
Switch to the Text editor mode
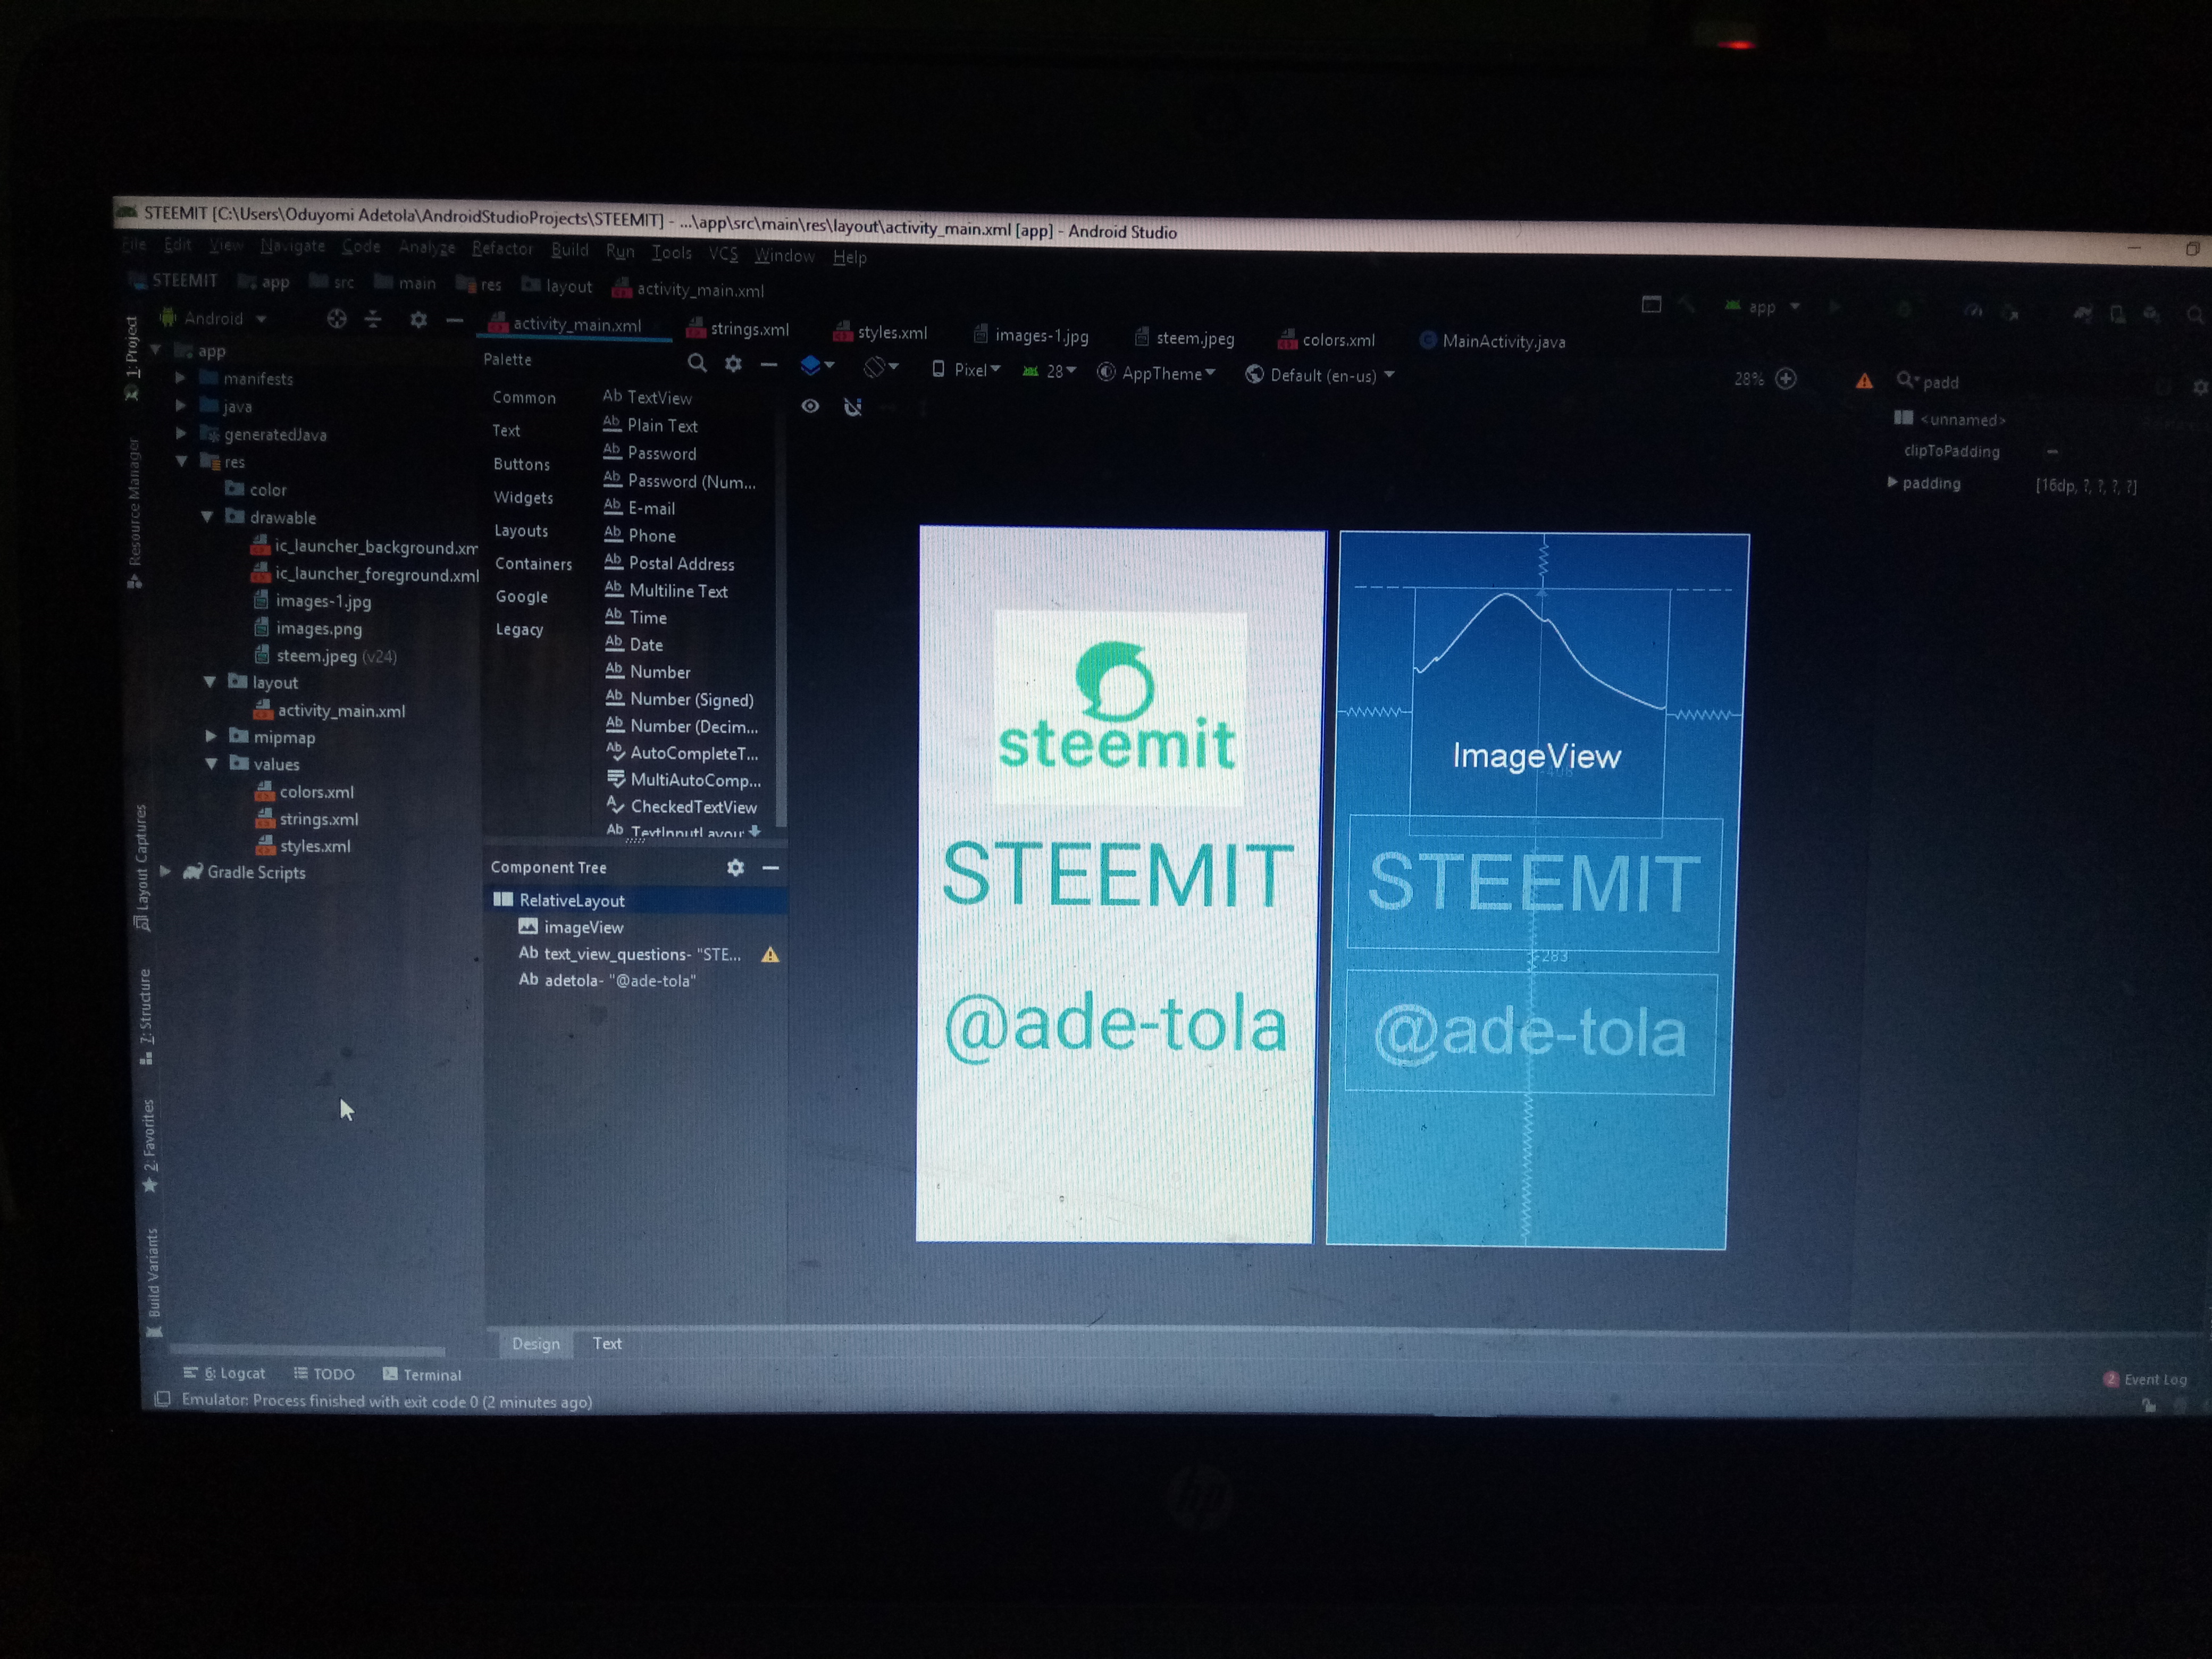606,1343
